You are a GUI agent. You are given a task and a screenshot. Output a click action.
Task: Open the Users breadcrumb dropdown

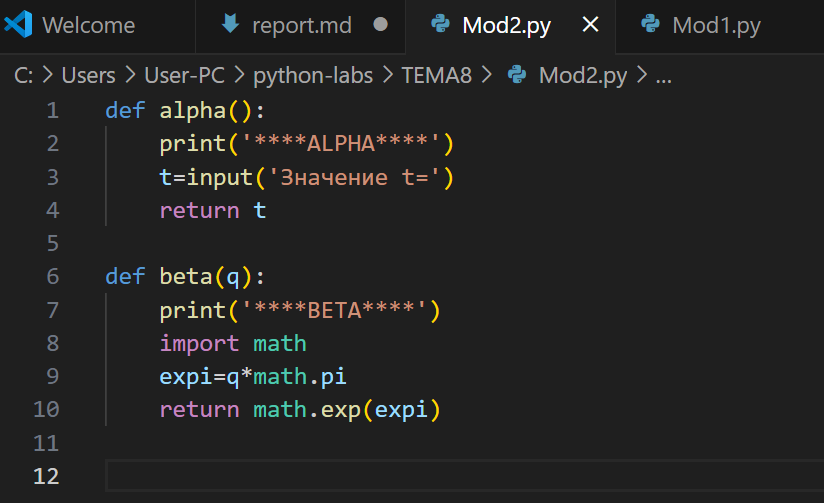click(88, 75)
